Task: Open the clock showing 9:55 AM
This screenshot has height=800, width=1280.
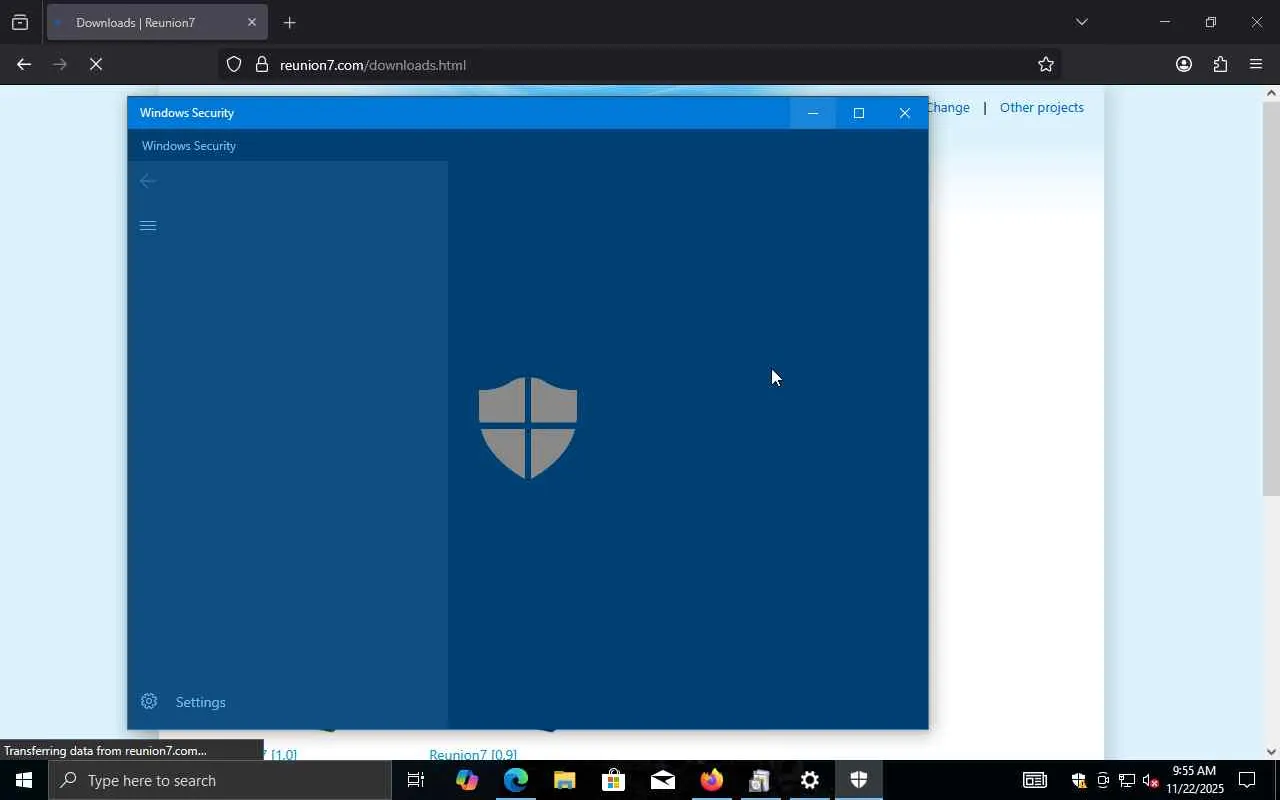Action: 1194,780
